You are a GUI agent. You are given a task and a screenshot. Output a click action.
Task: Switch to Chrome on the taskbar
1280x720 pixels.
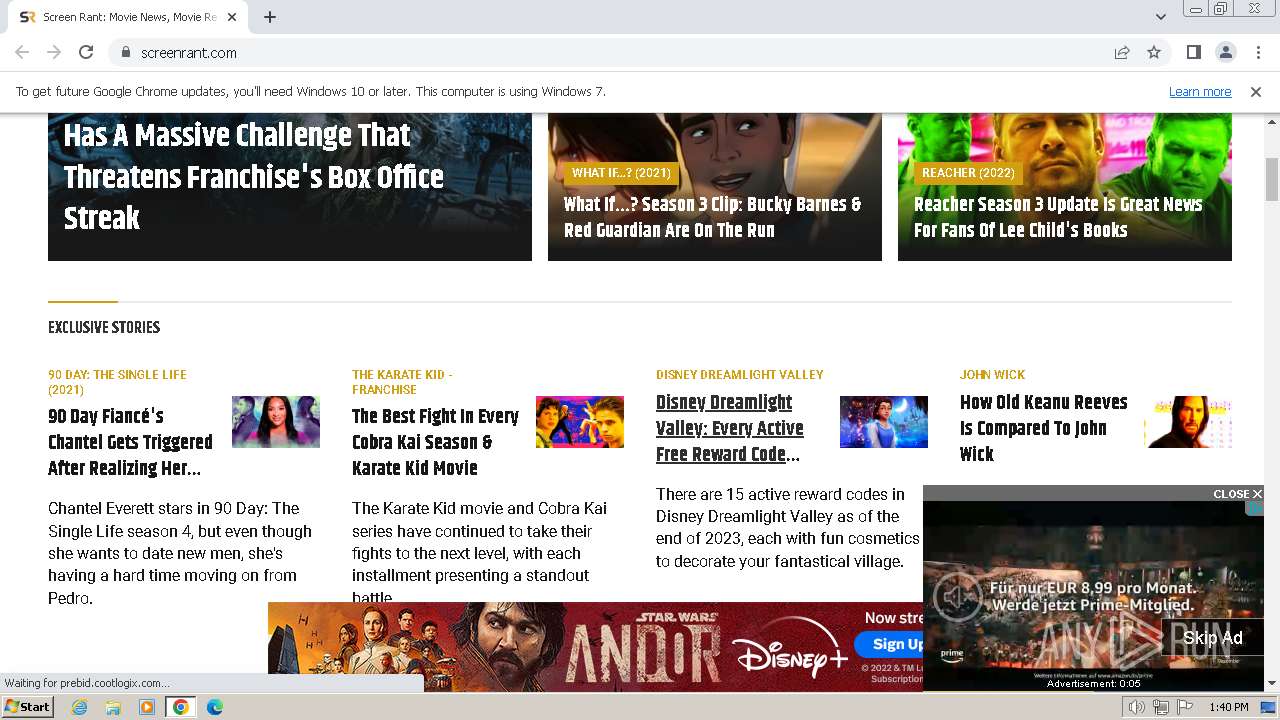(181, 707)
